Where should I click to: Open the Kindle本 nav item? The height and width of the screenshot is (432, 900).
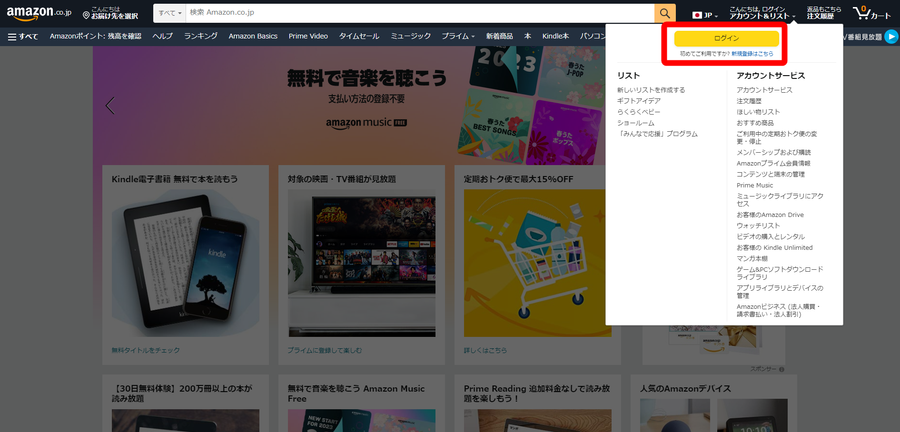pos(556,36)
